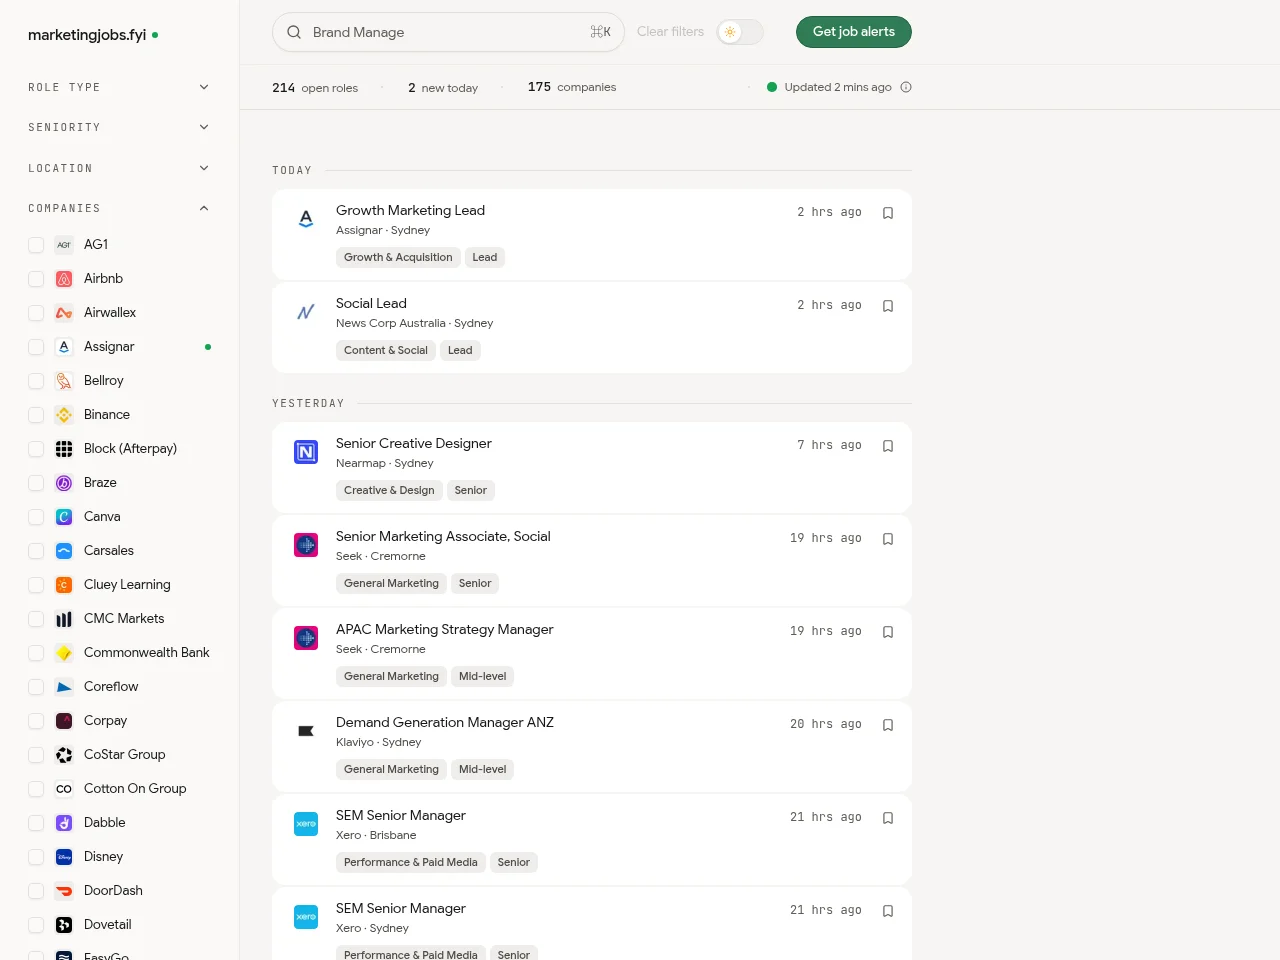Bookmark Demand Generation Manager ANZ job

[x=888, y=725]
